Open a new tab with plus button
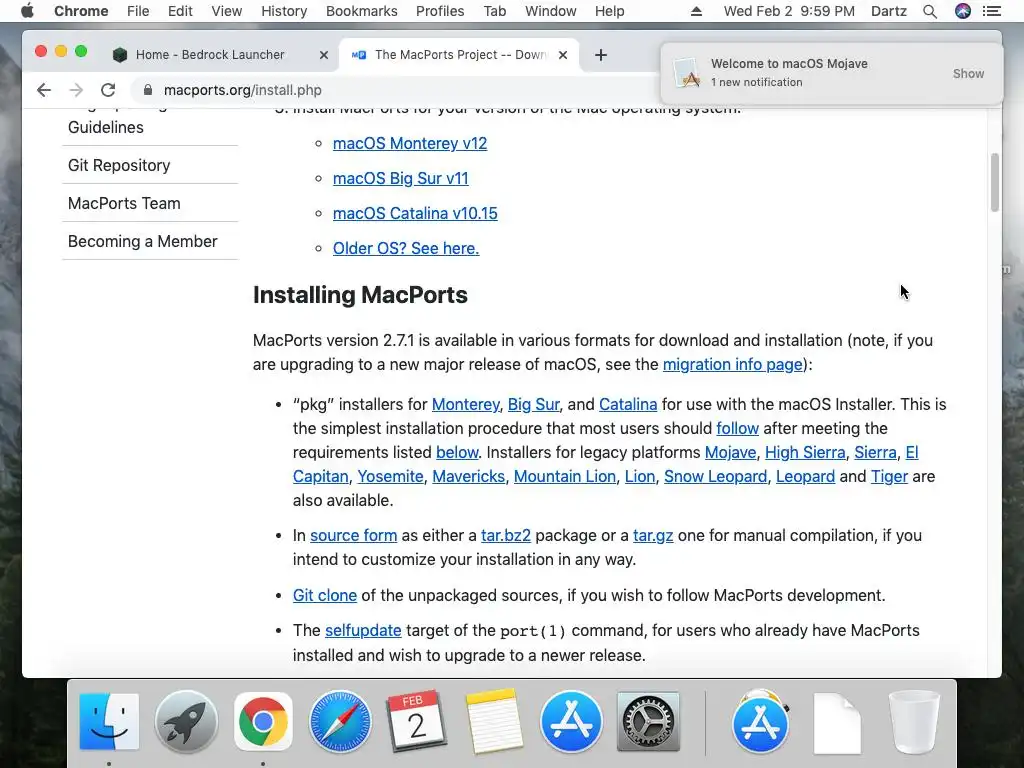 point(601,55)
